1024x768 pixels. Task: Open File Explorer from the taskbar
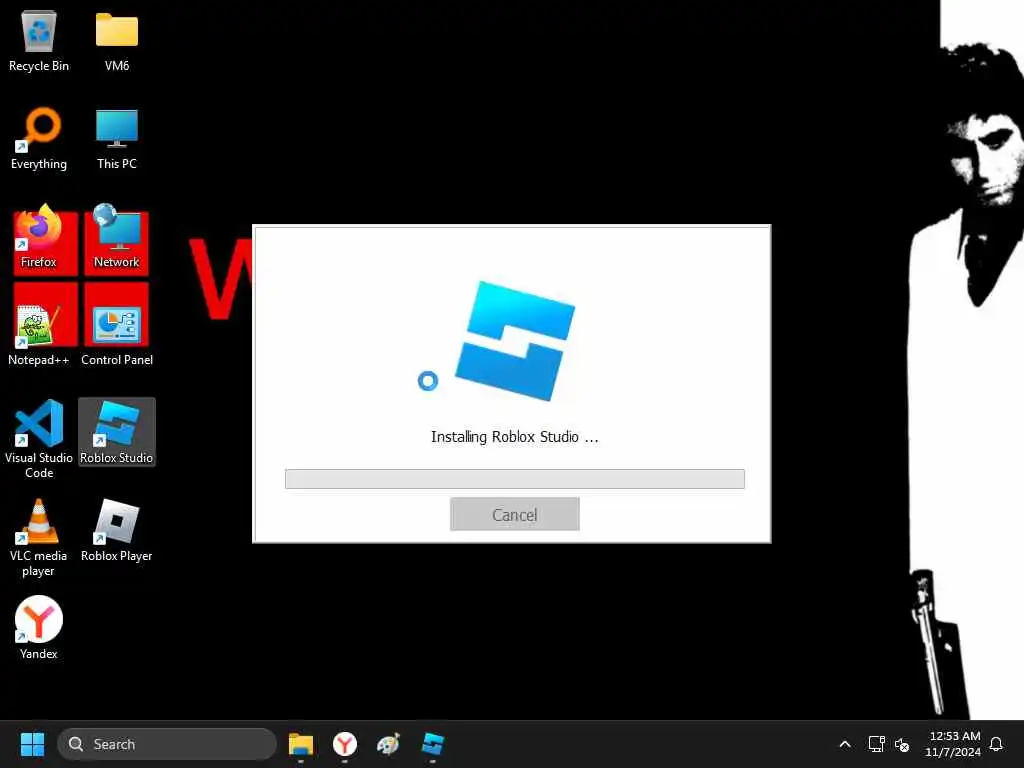point(301,744)
